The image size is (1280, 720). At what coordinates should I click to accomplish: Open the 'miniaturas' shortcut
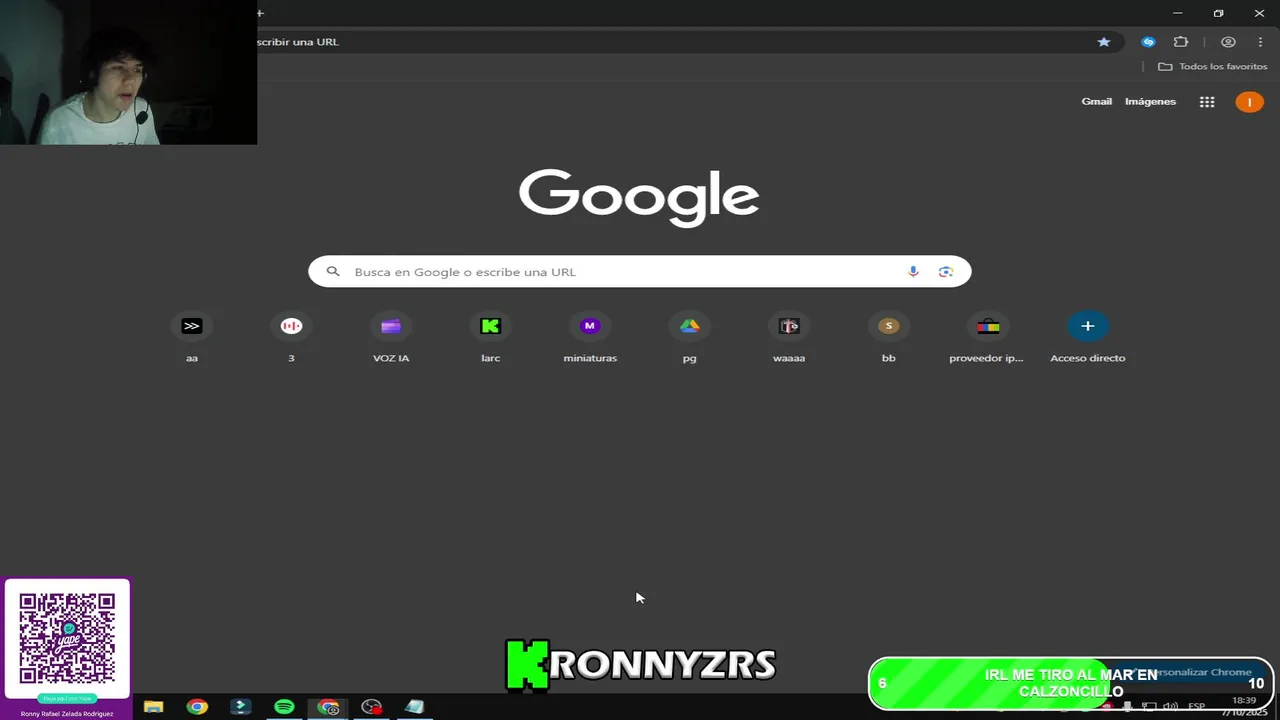pos(590,338)
